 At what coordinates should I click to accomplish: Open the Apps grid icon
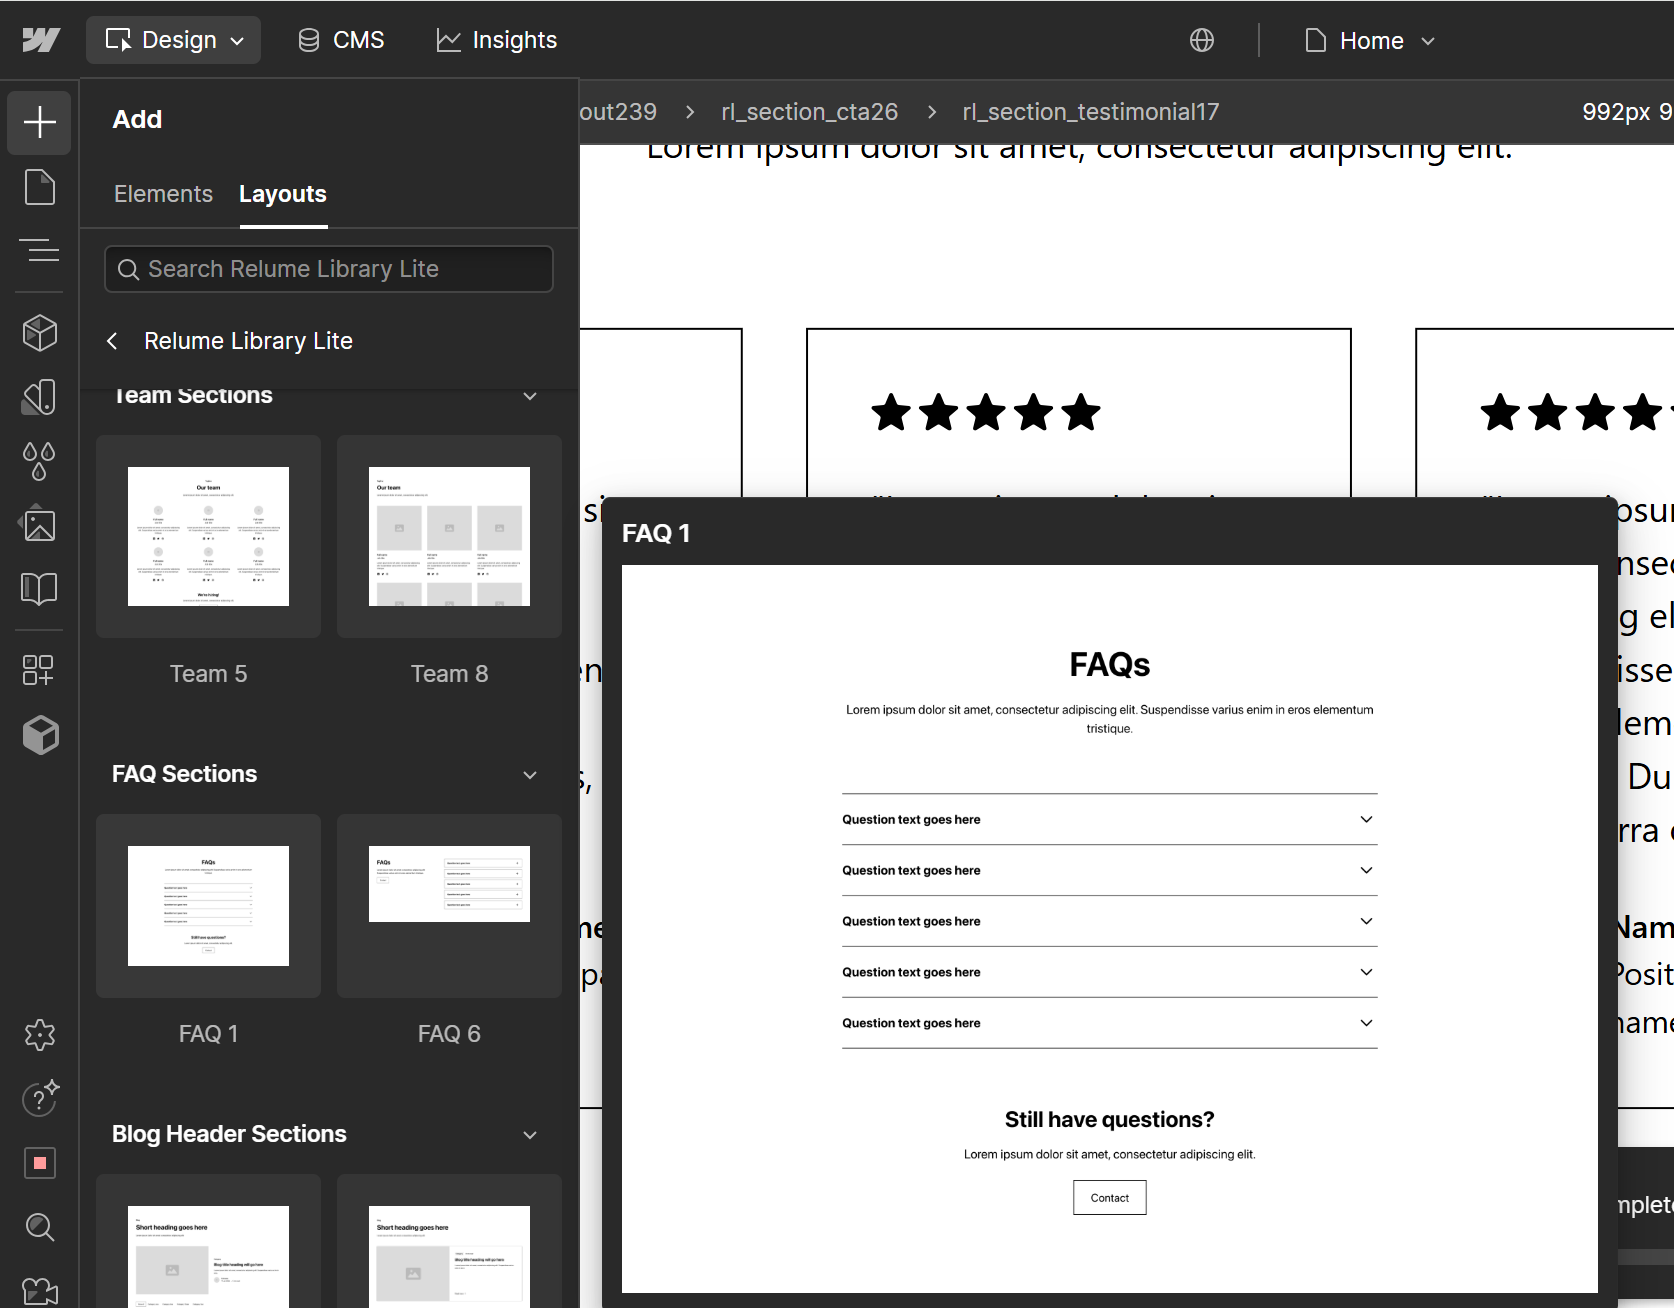coord(39,669)
